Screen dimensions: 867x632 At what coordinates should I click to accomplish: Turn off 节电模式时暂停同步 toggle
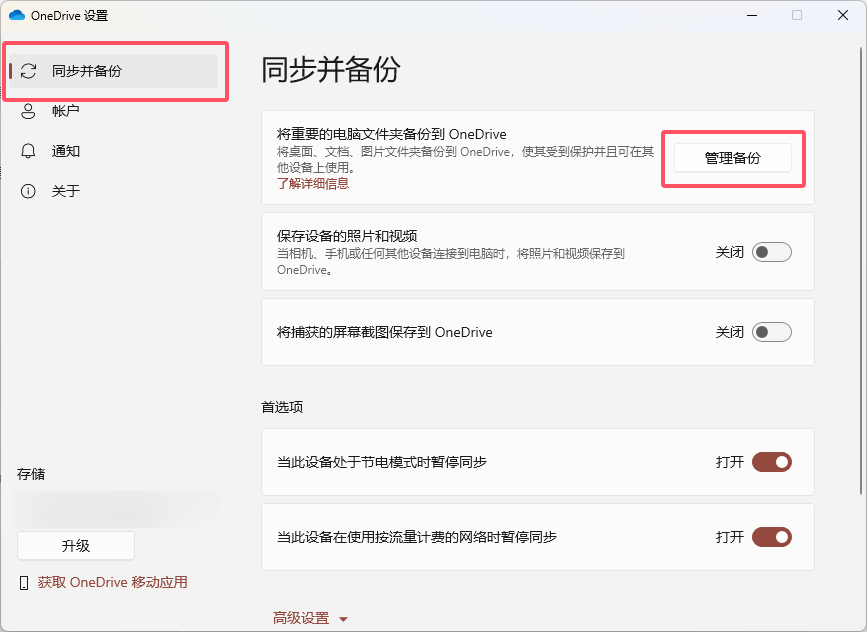[x=772, y=462]
